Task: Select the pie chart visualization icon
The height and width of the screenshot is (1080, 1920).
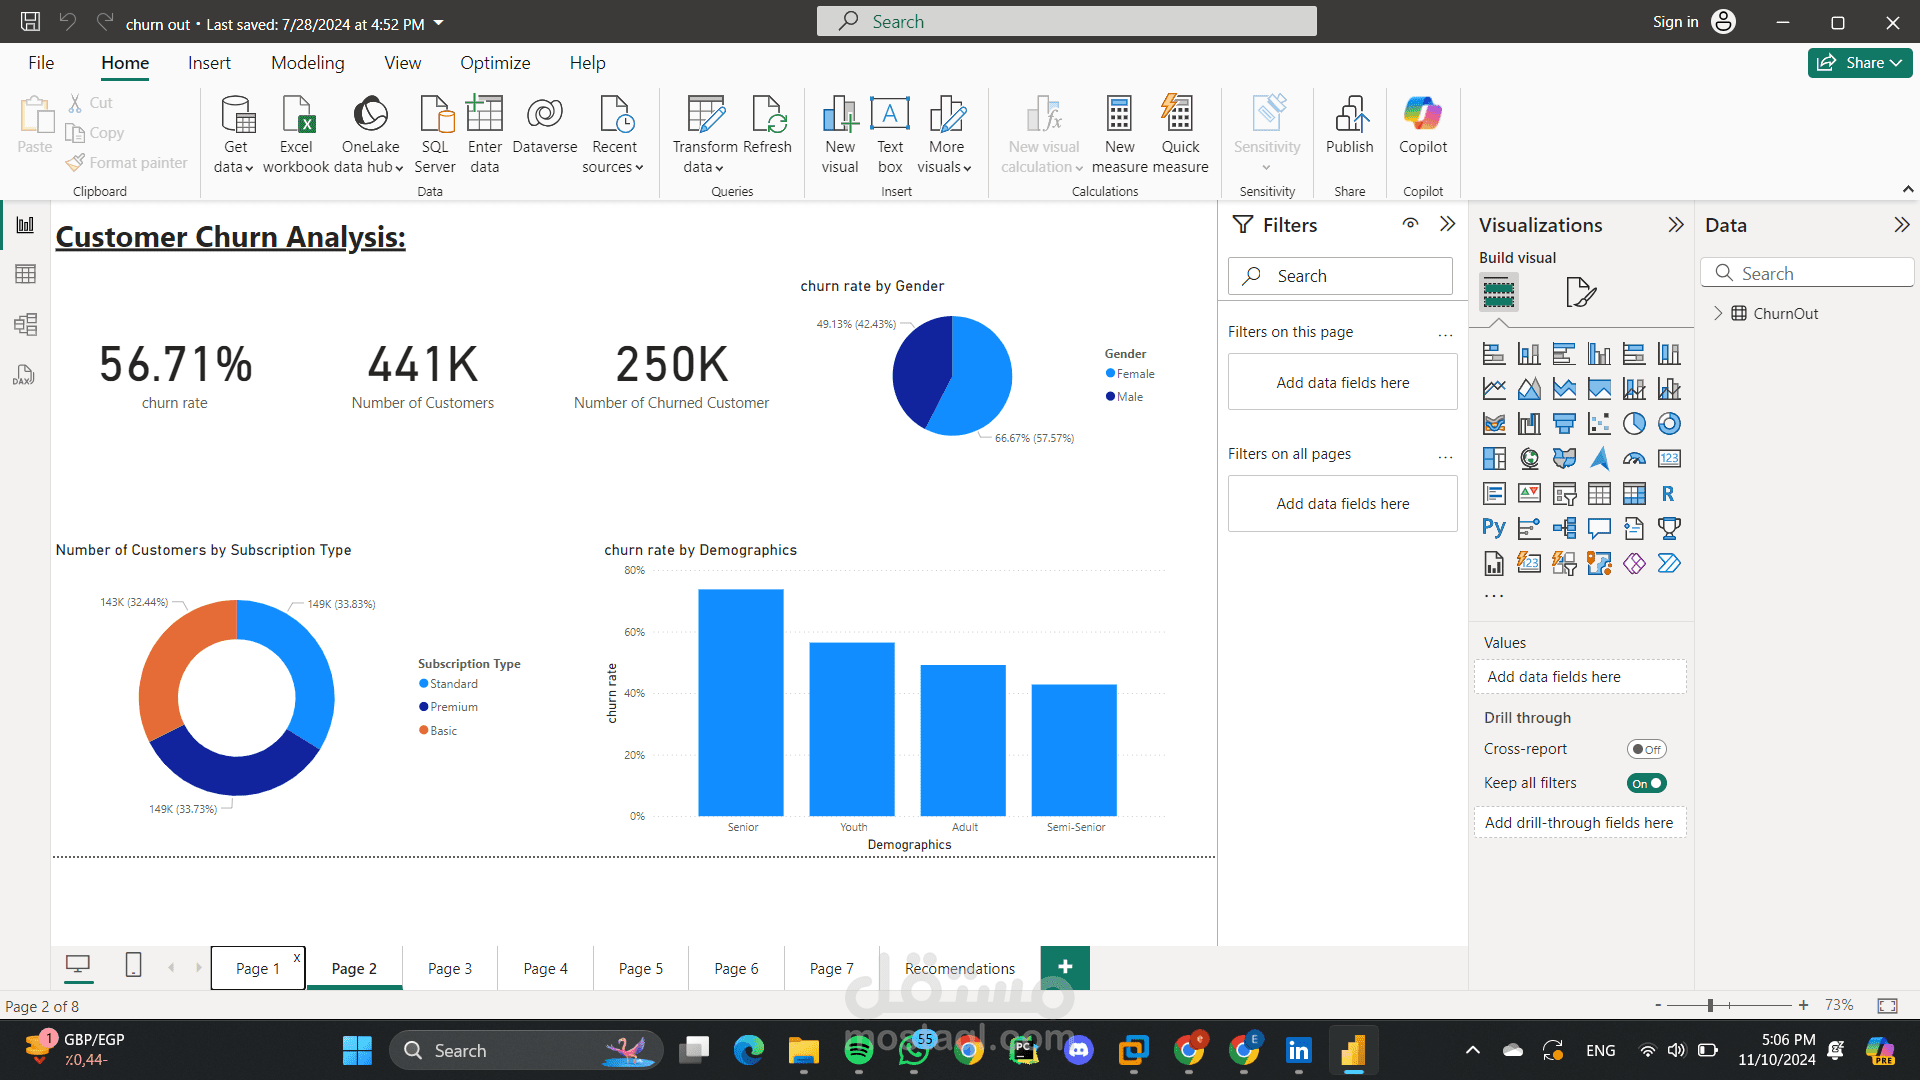Action: coord(1634,424)
